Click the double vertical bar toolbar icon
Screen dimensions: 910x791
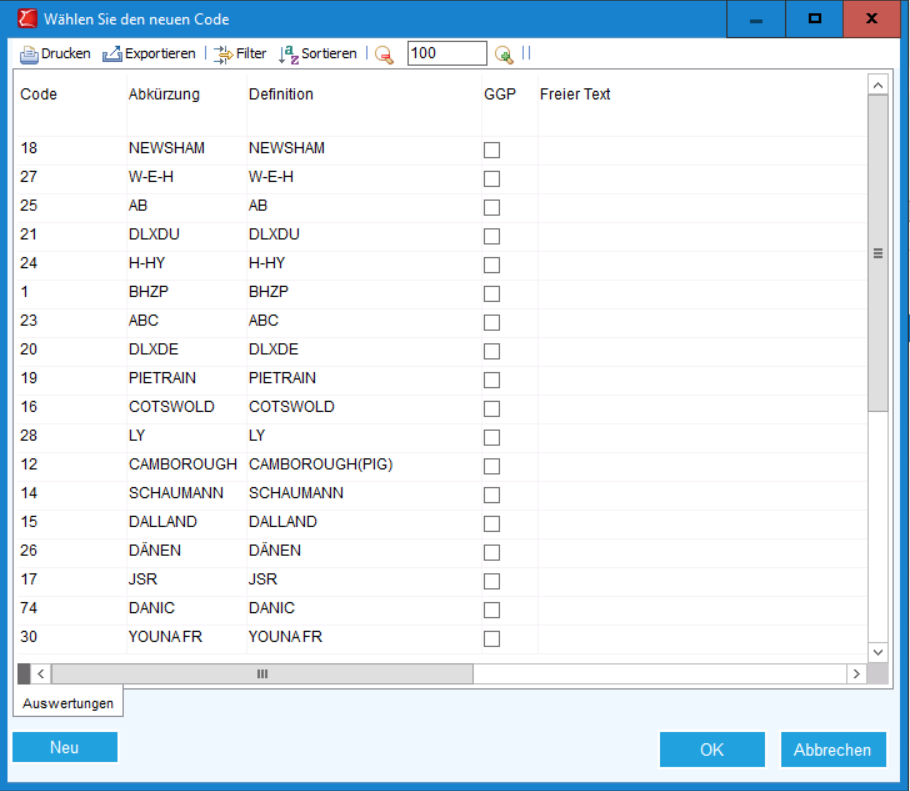pos(526,53)
